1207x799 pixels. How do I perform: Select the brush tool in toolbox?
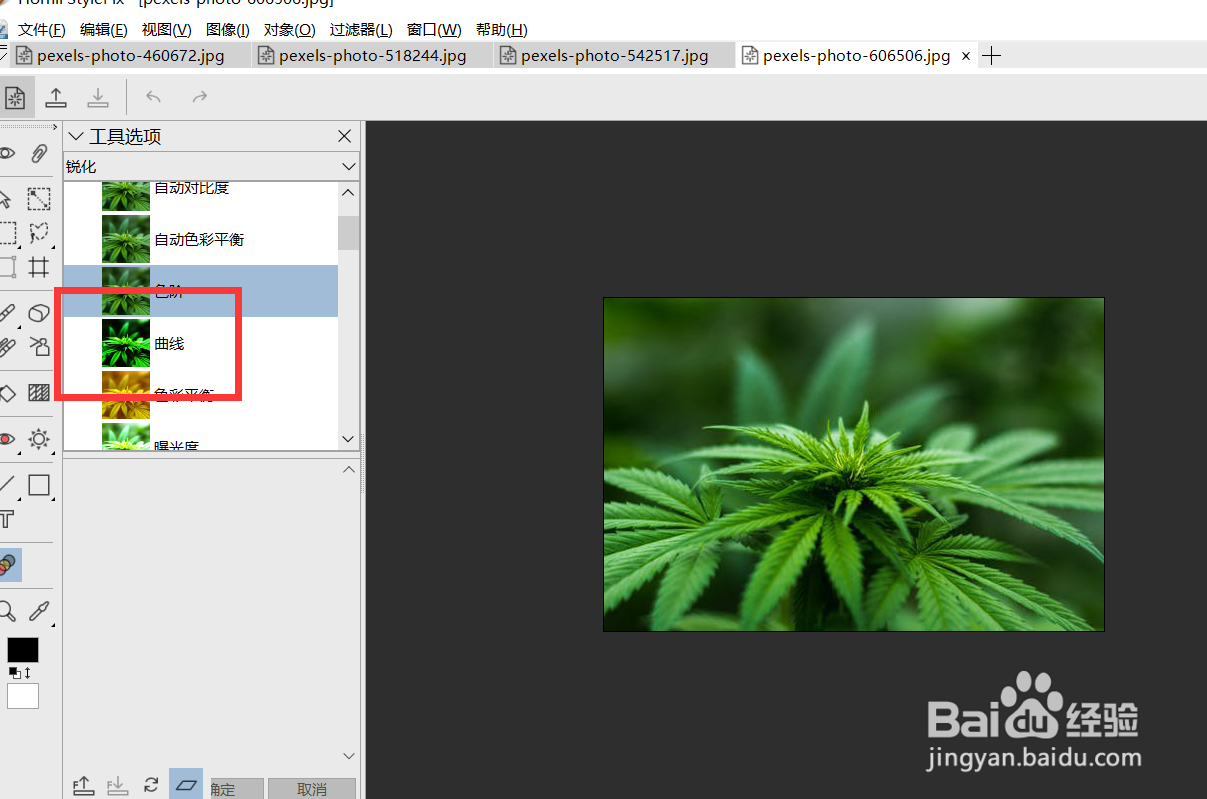coord(7,314)
